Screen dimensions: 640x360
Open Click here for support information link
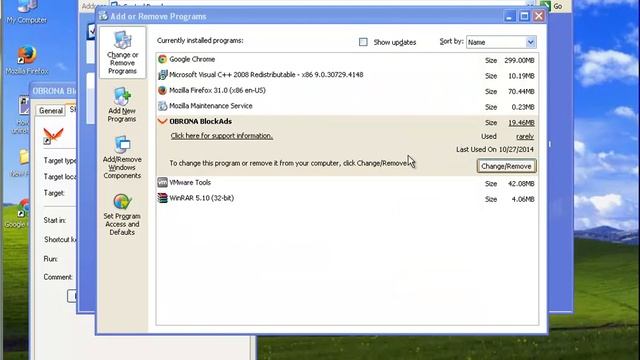pyautogui.click(x=222, y=136)
